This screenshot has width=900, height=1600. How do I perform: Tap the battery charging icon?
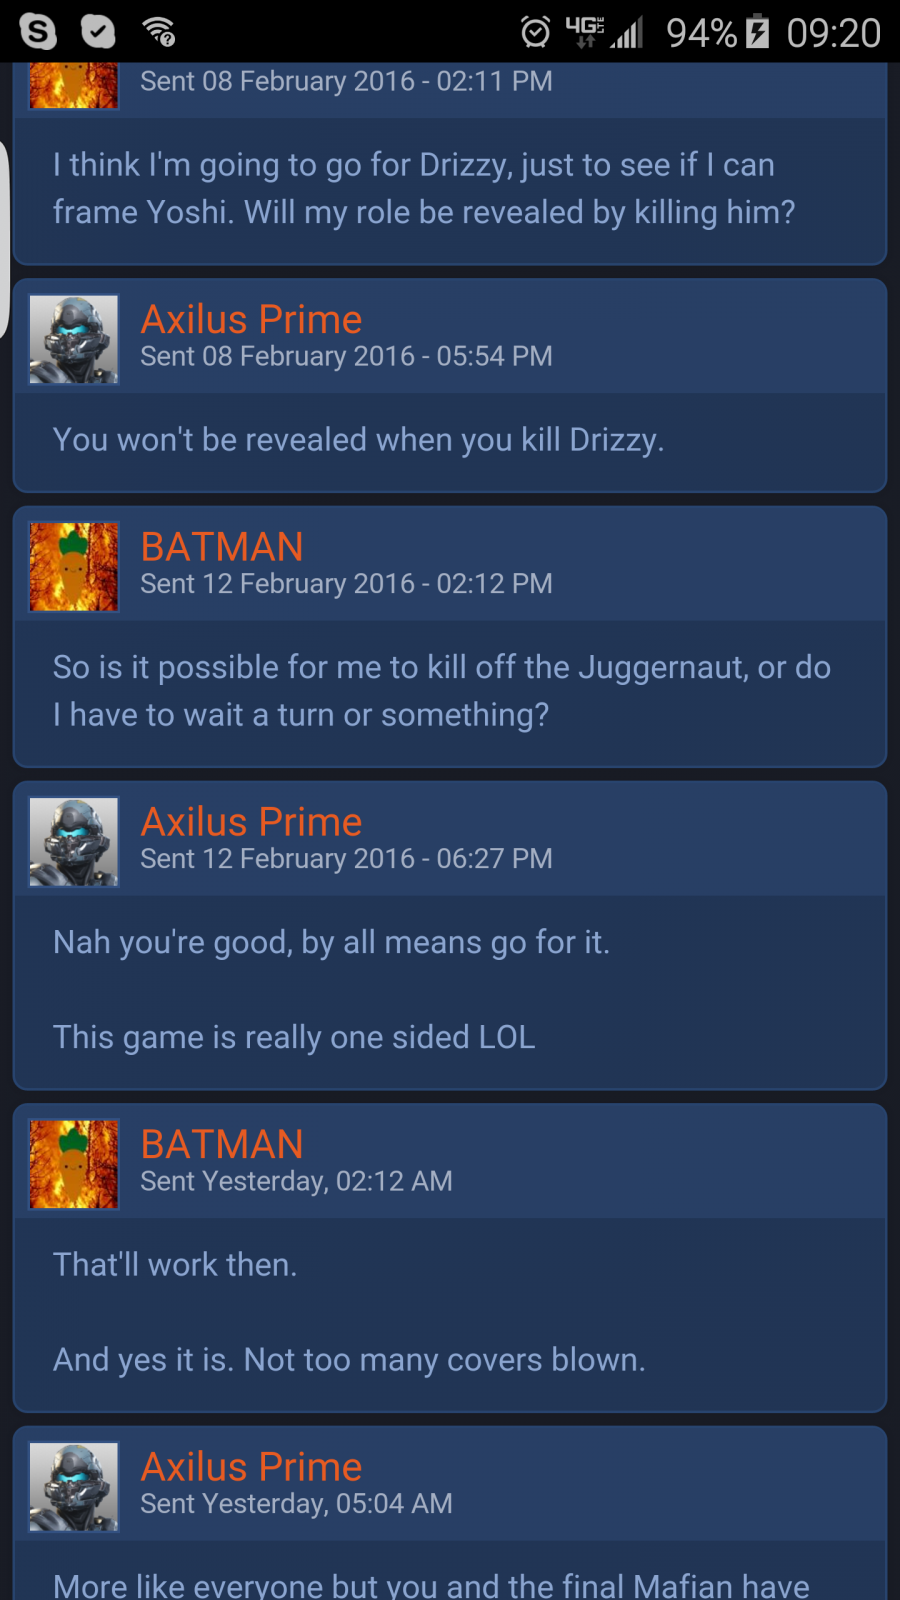point(758,32)
